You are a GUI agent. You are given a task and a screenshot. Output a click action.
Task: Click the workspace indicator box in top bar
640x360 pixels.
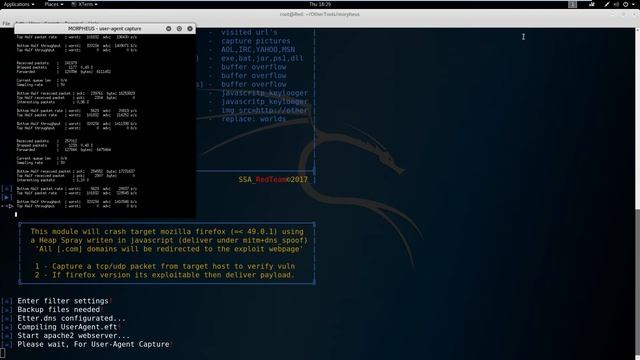click(x=573, y=4)
